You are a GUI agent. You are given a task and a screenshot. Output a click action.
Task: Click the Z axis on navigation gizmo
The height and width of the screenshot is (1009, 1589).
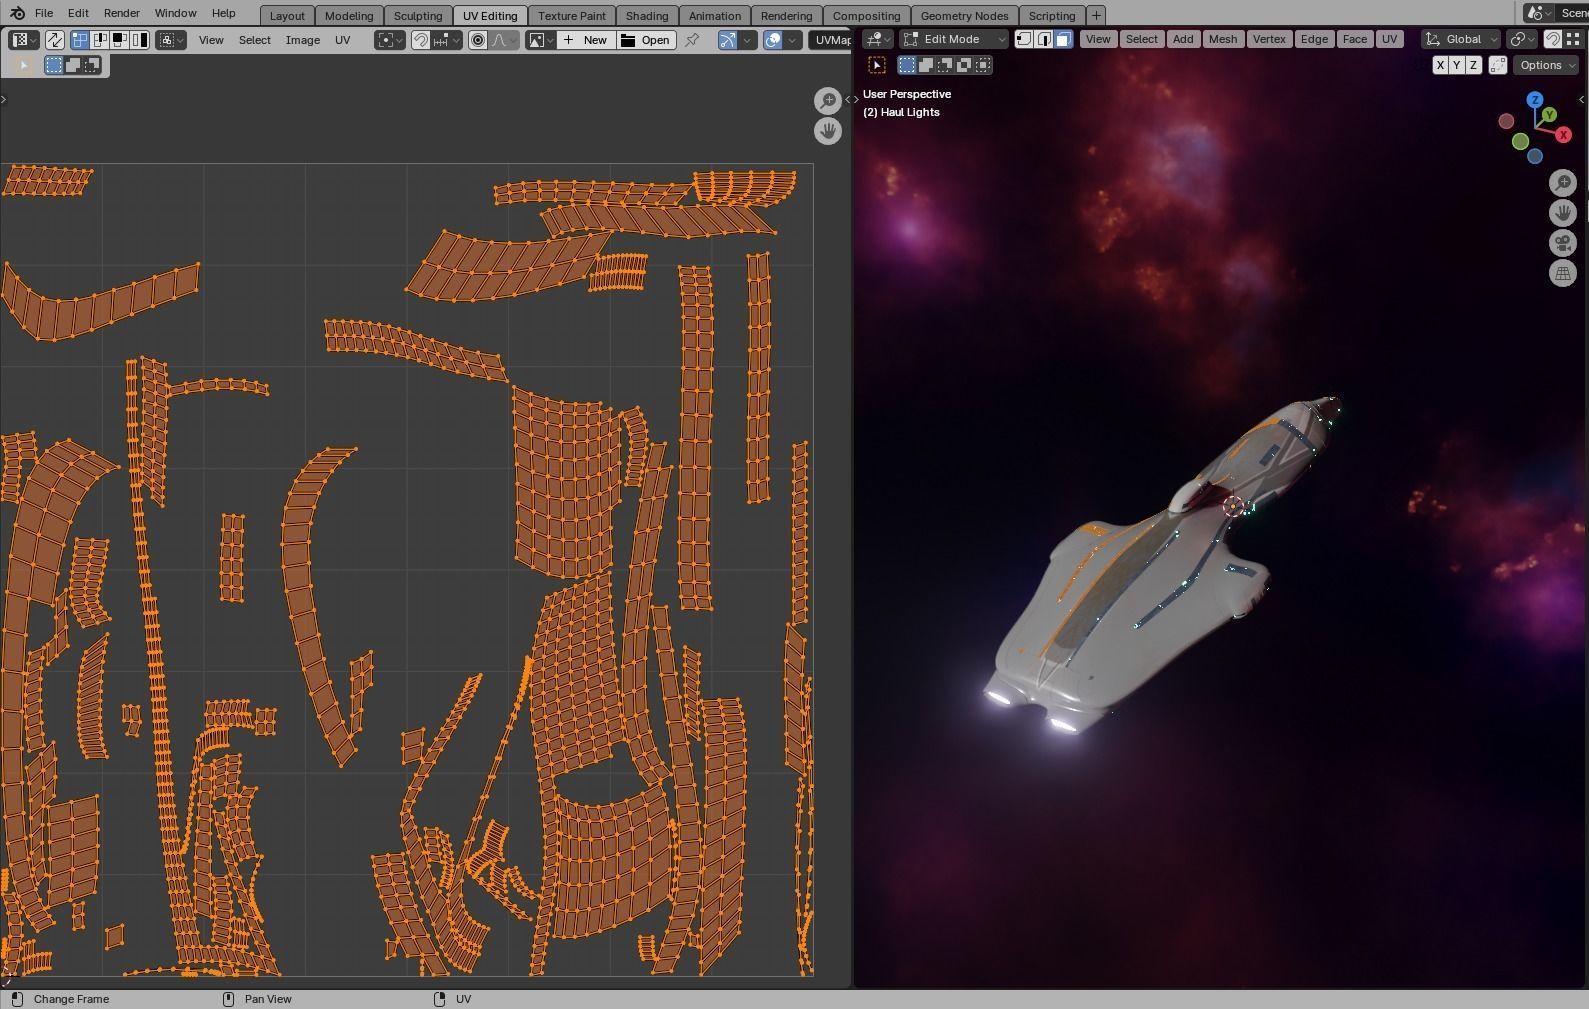pyautogui.click(x=1535, y=100)
